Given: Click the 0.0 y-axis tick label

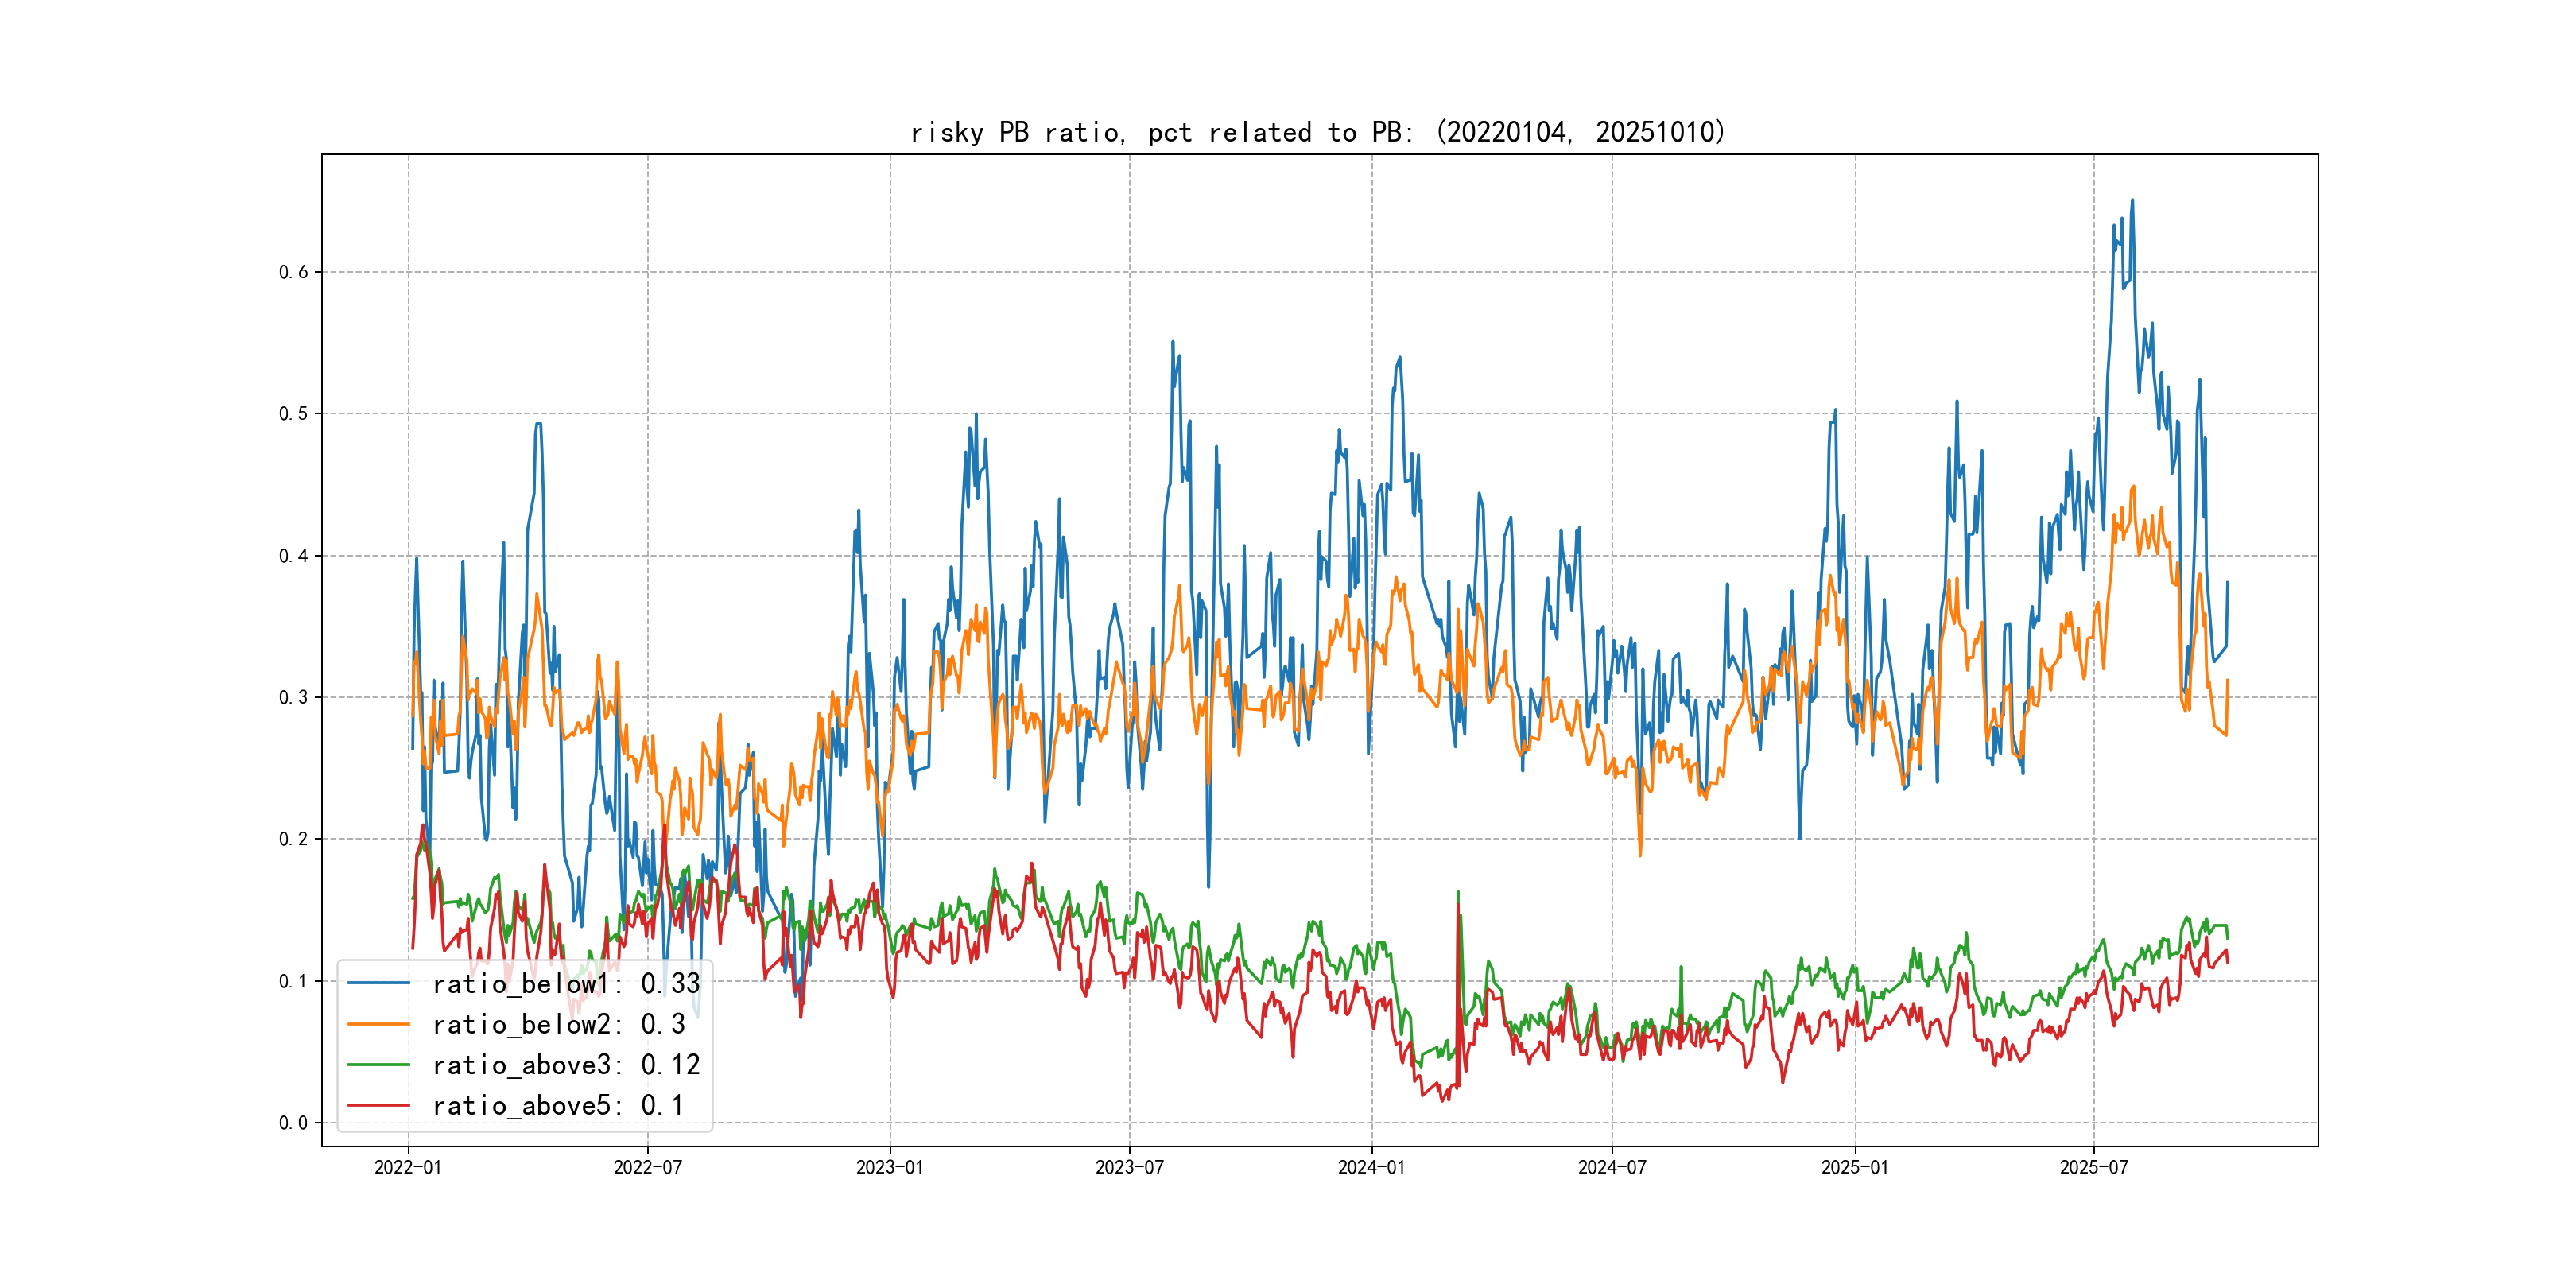Looking at the screenshot, I should tap(293, 1123).
